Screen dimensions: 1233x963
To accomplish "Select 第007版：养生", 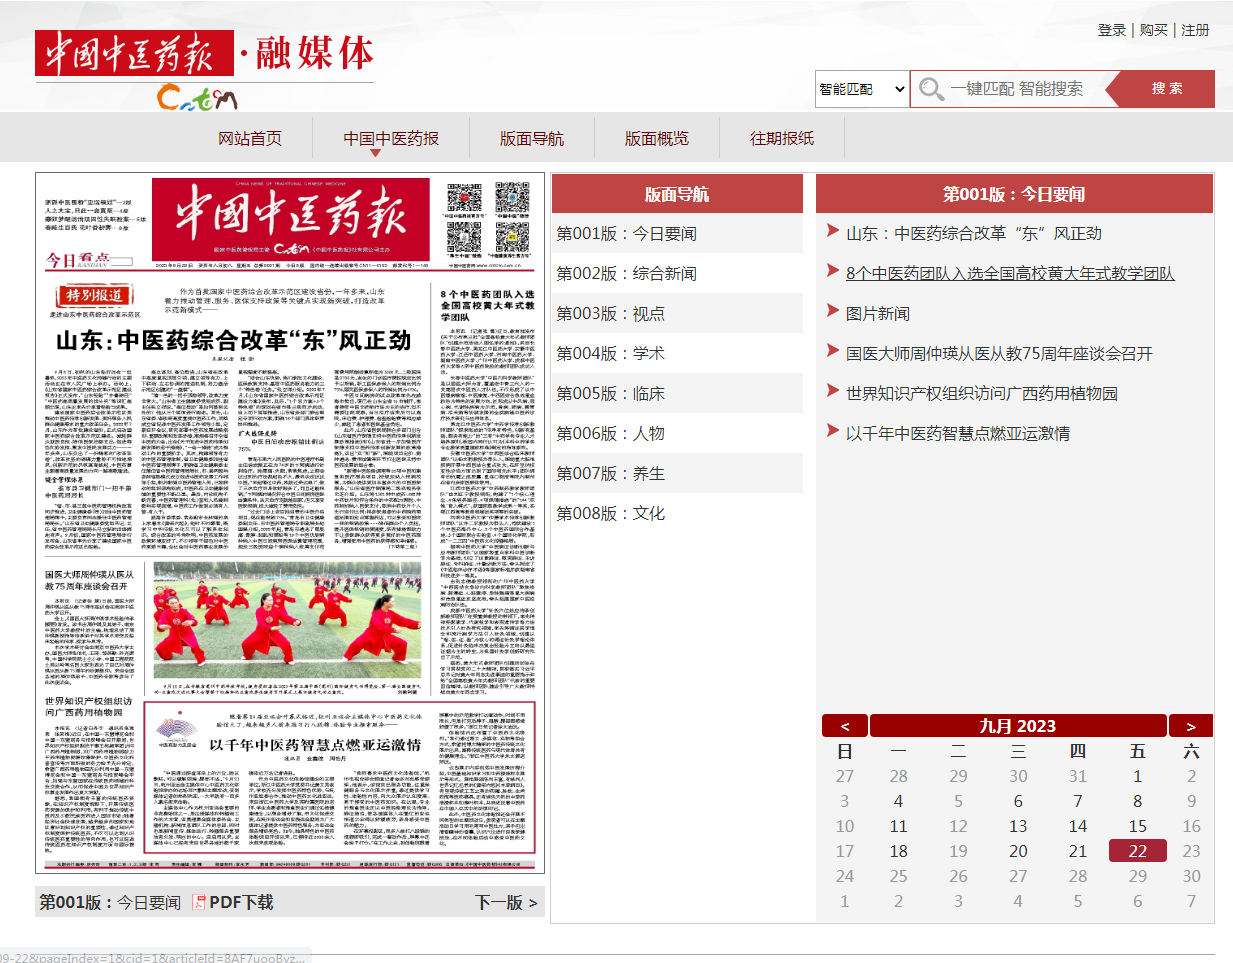I will click(x=611, y=473).
